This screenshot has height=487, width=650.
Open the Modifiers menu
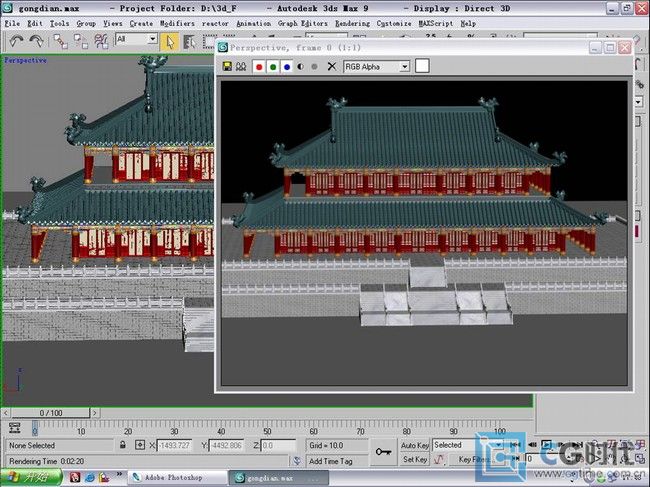[x=177, y=24]
